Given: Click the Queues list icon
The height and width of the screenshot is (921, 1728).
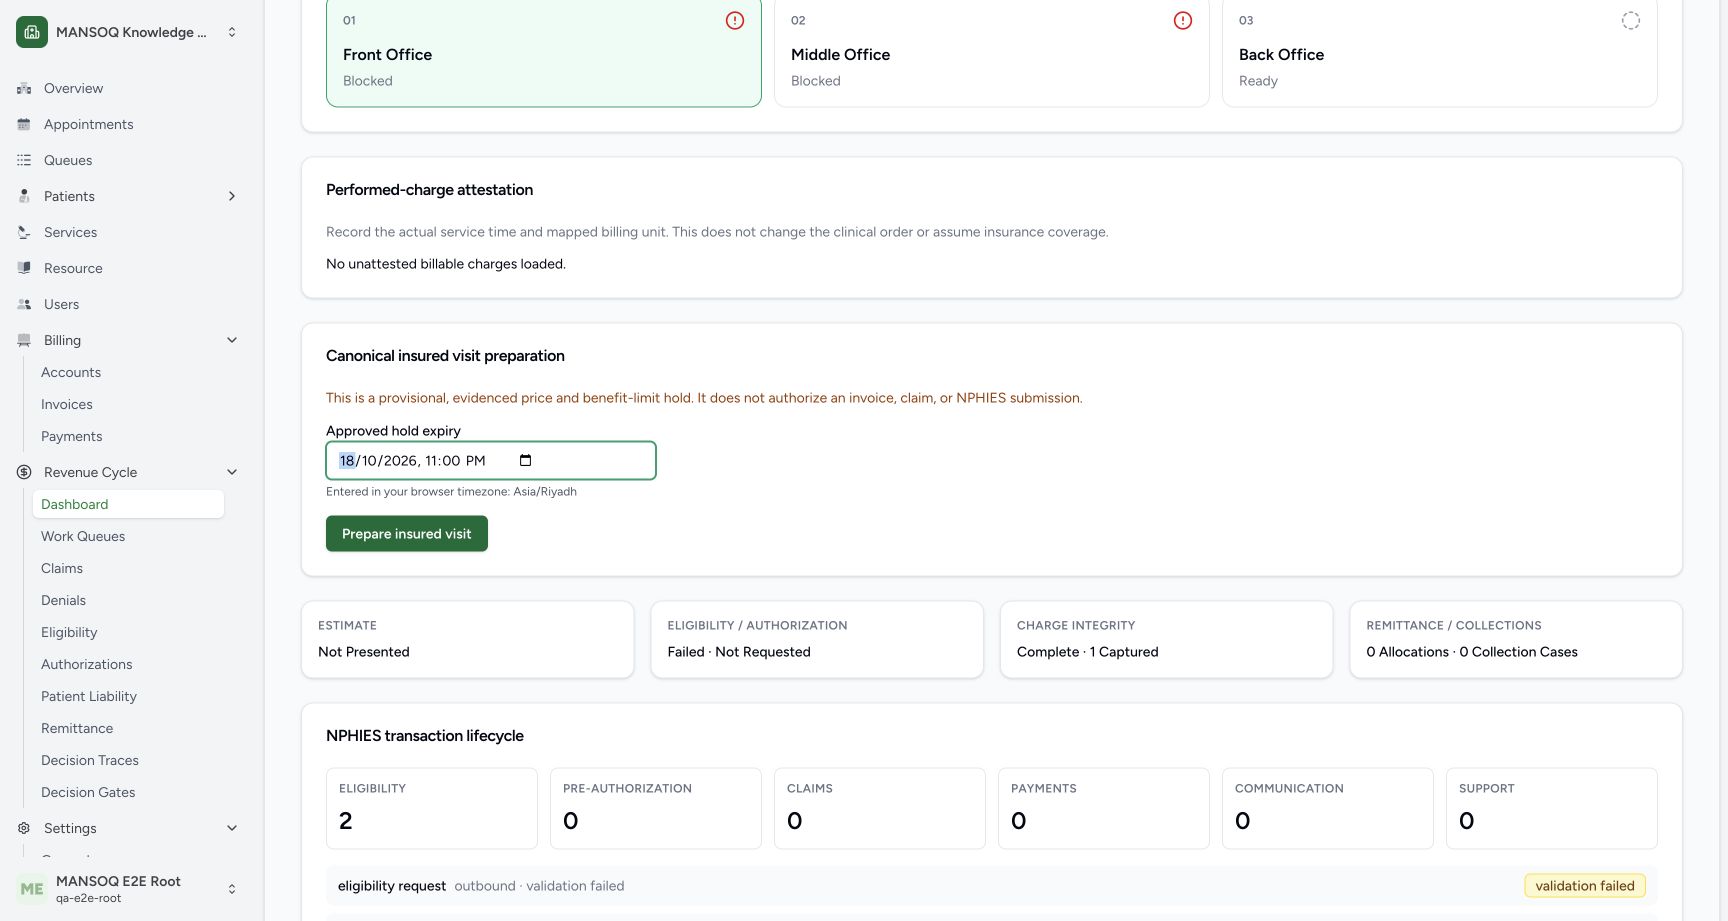Looking at the screenshot, I should pos(24,160).
